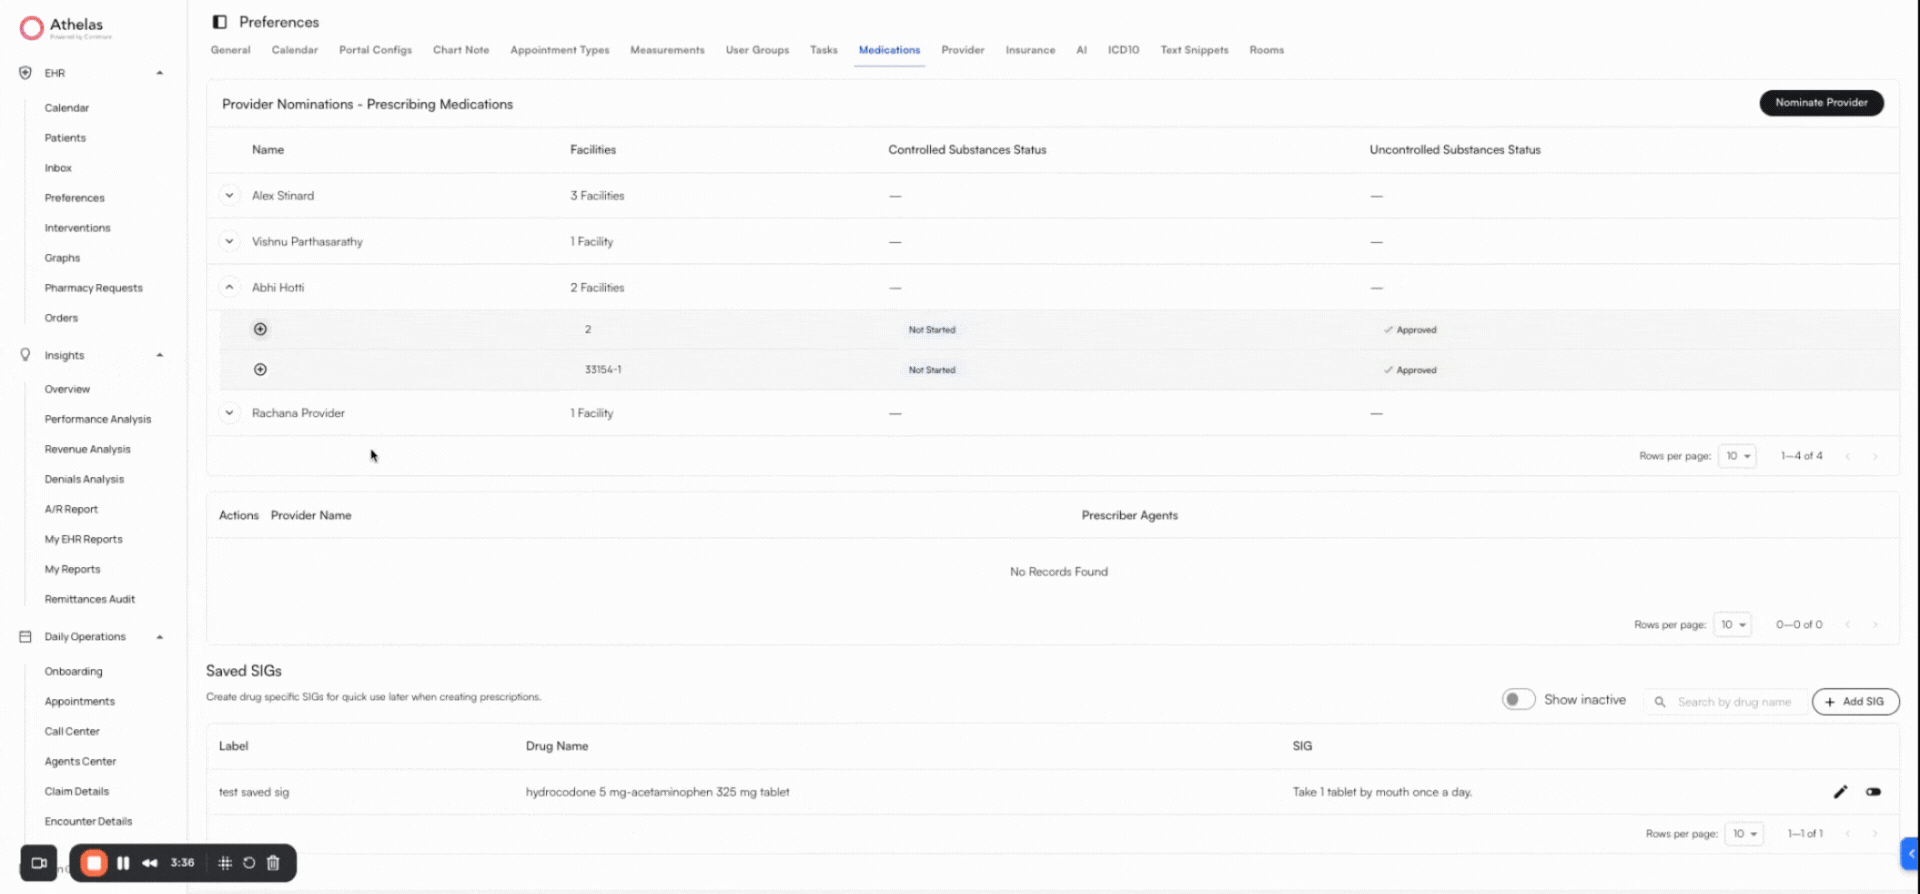The height and width of the screenshot is (894, 1920).
Task: Click the Daily Operations calendar icon
Action: [x=25, y=637]
